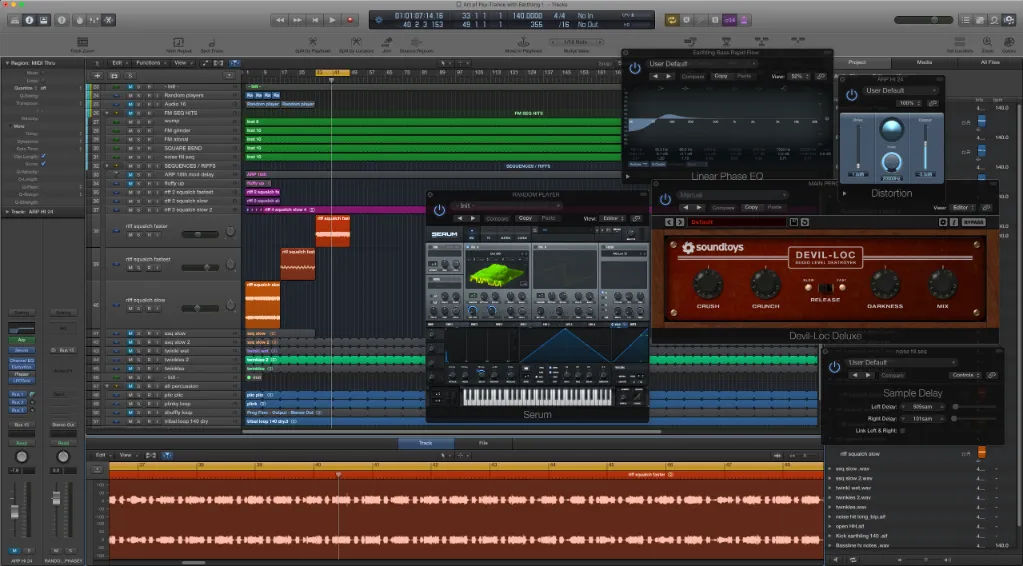The width and height of the screenshot is (1023, 566).
Task: Open the Note Pads button
Action: 980,20
